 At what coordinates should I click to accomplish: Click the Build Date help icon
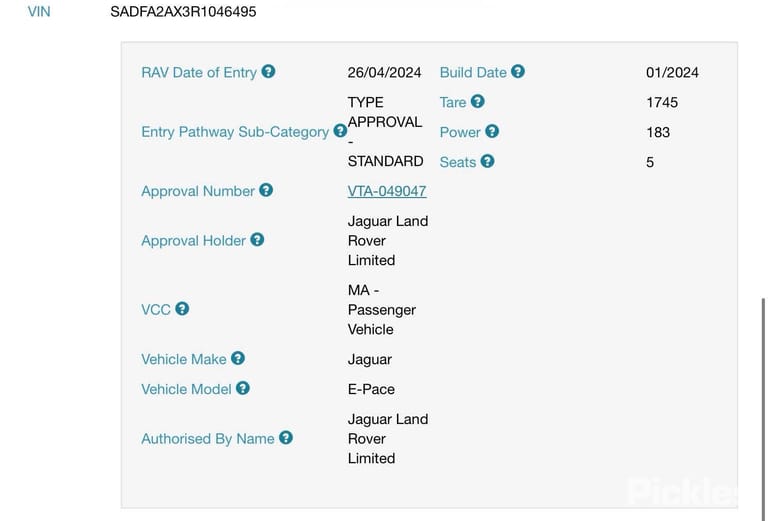518,71
